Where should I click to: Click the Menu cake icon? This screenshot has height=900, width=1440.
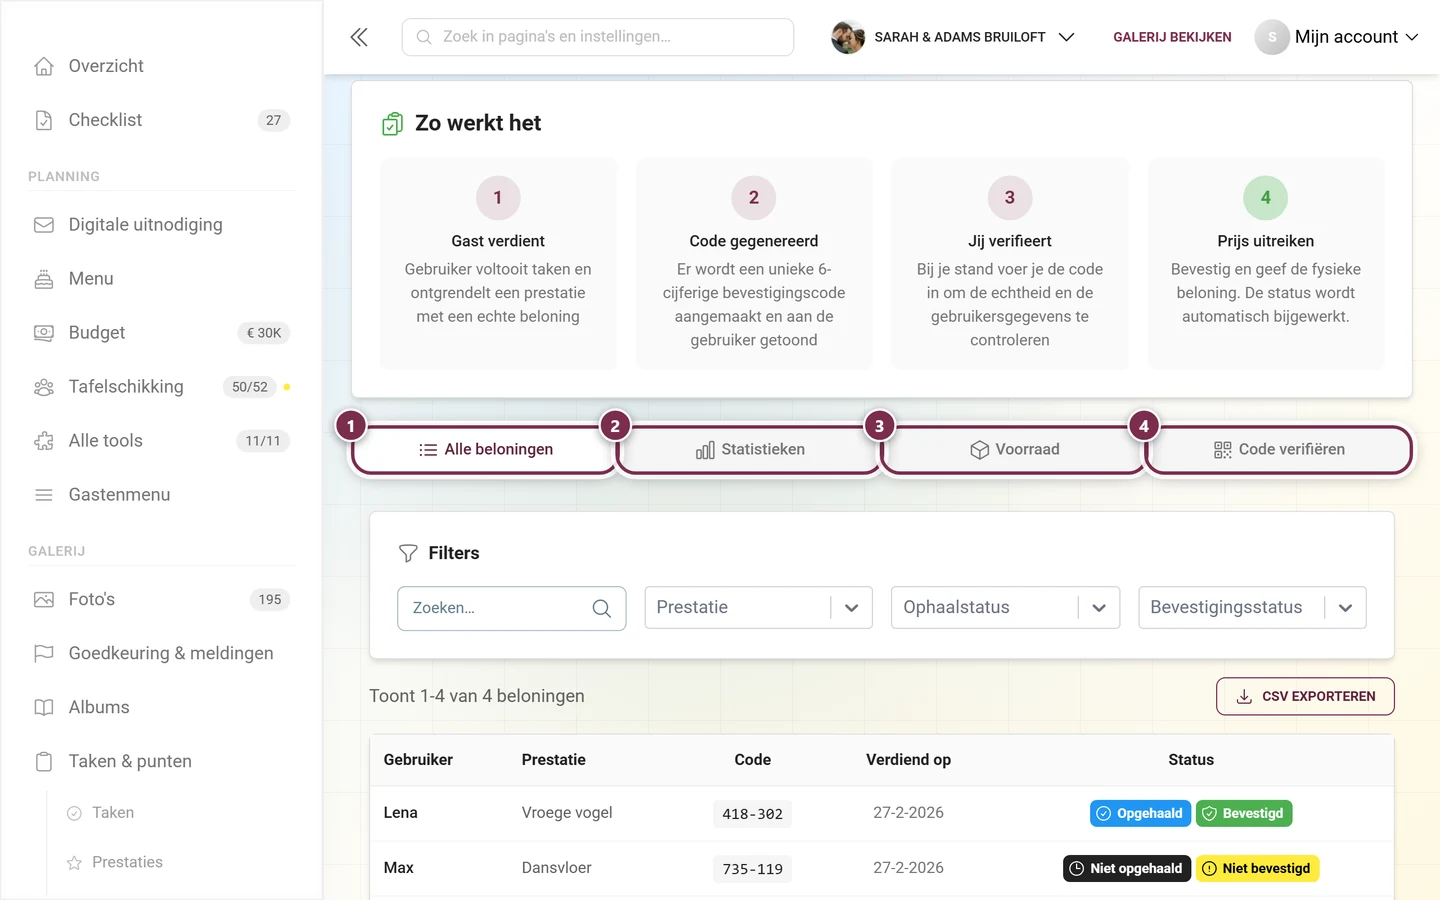point(44,279)
